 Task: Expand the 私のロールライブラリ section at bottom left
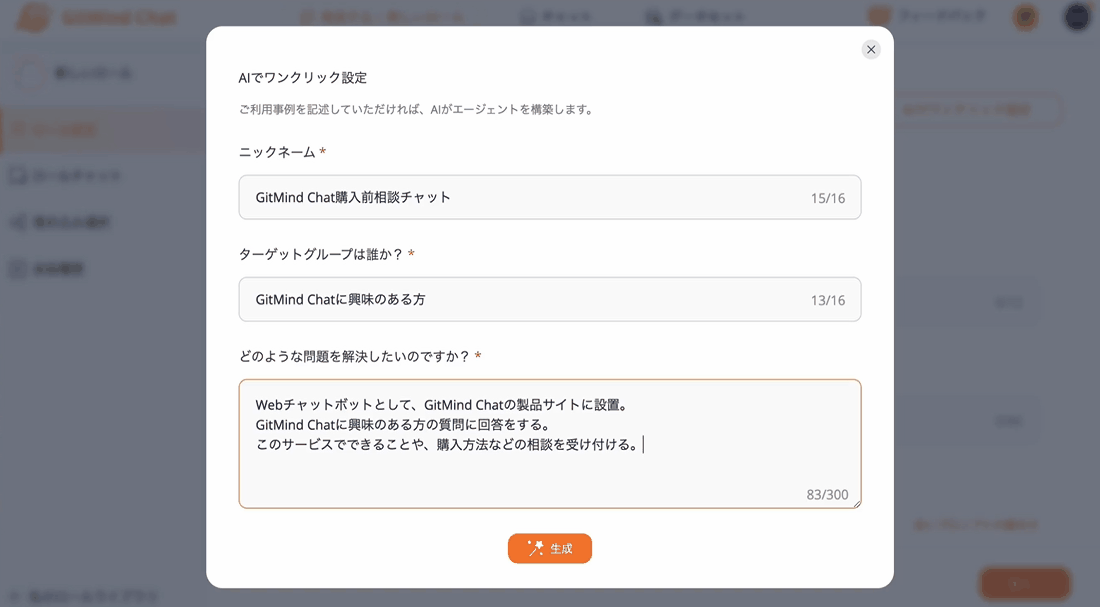[80, 594]
